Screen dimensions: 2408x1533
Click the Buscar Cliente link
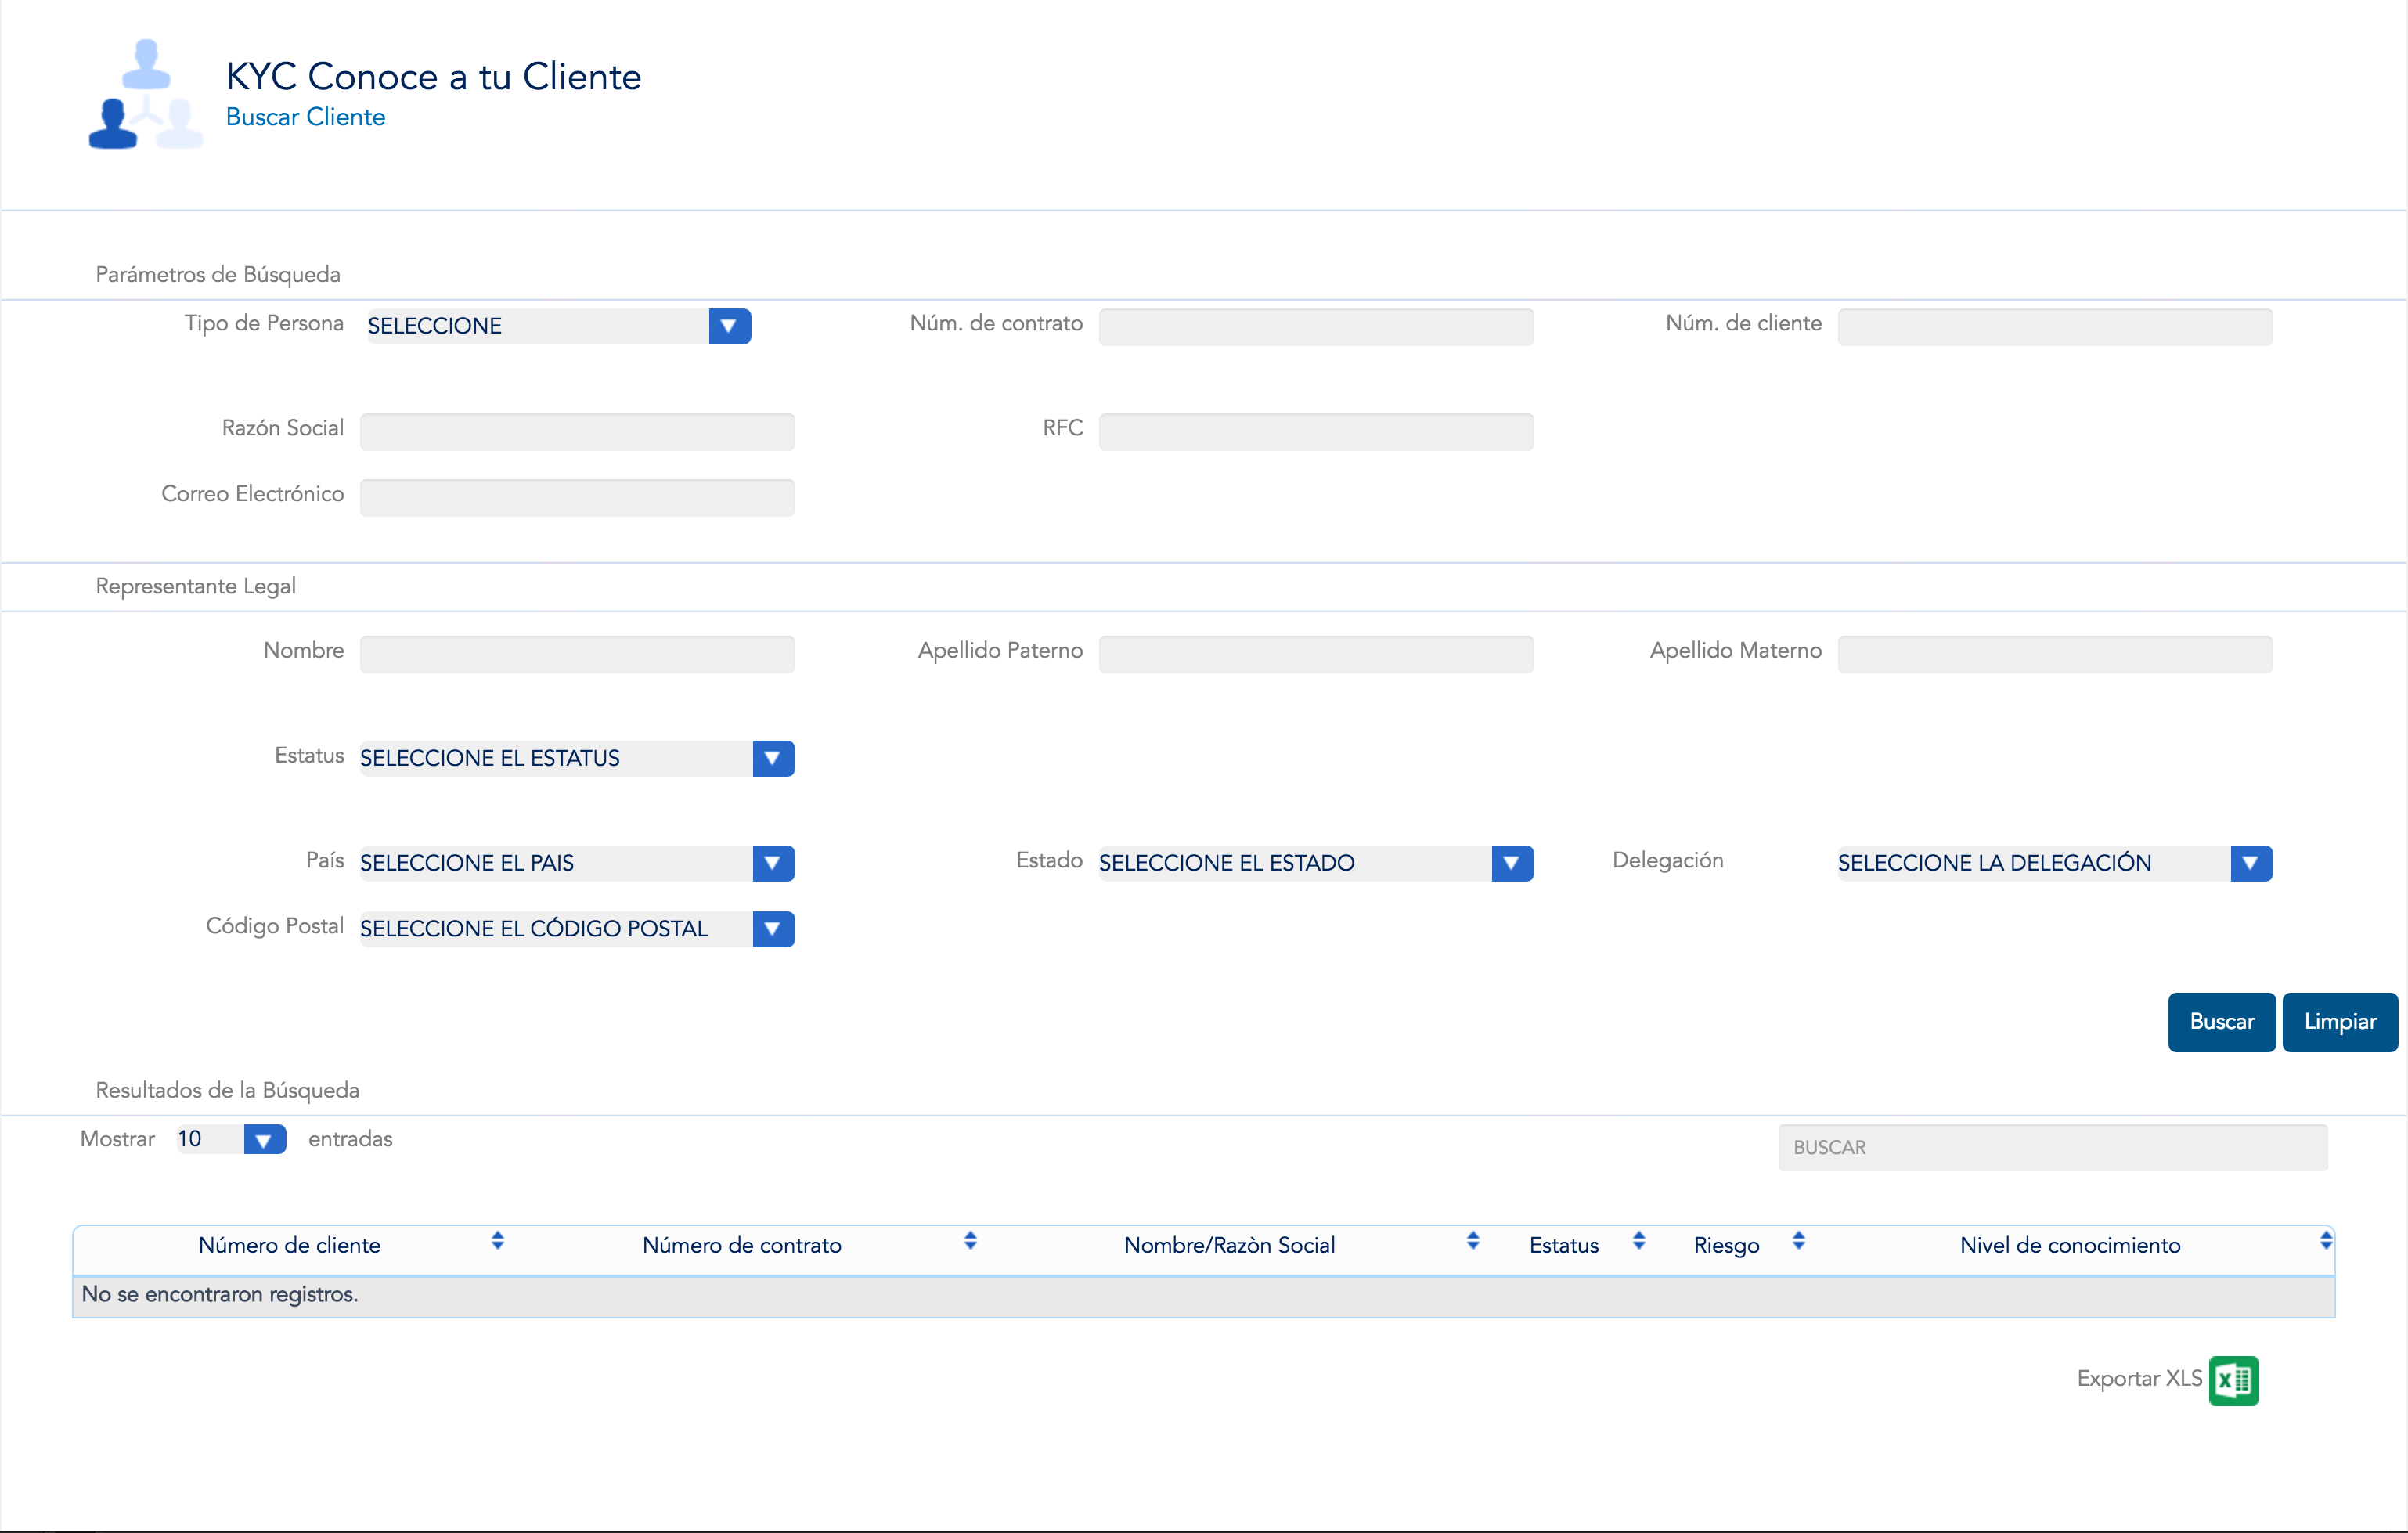pos(305,117)
